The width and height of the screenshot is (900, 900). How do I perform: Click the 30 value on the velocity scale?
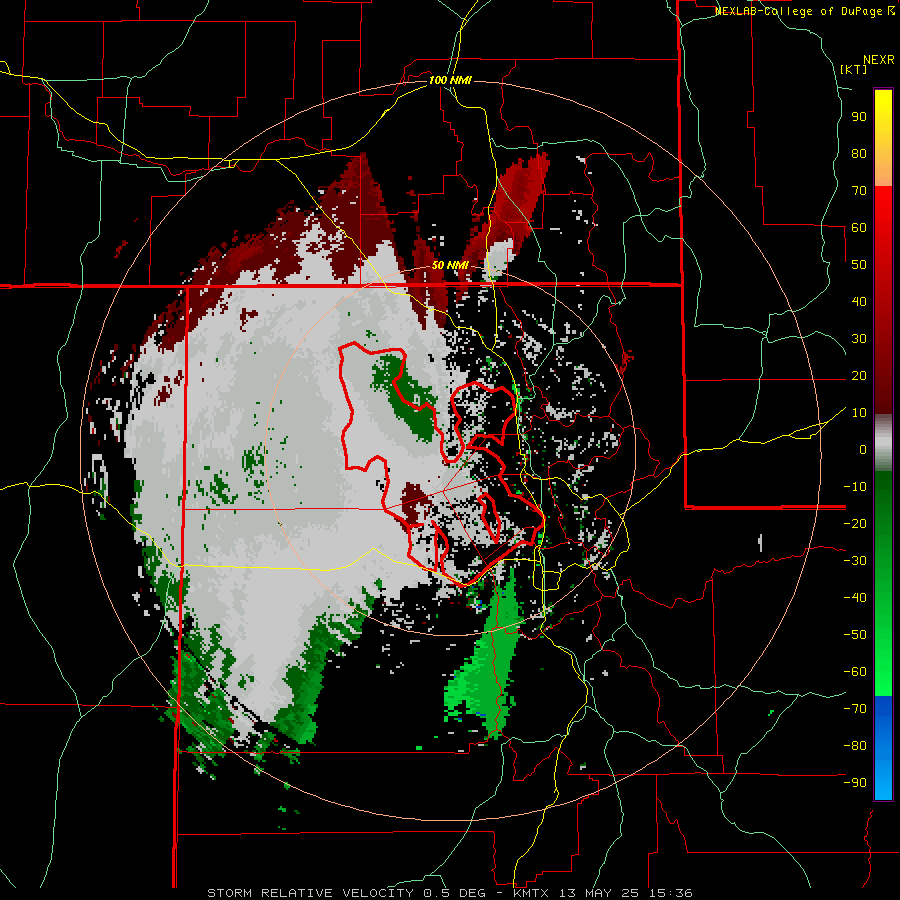coord(859,339)
